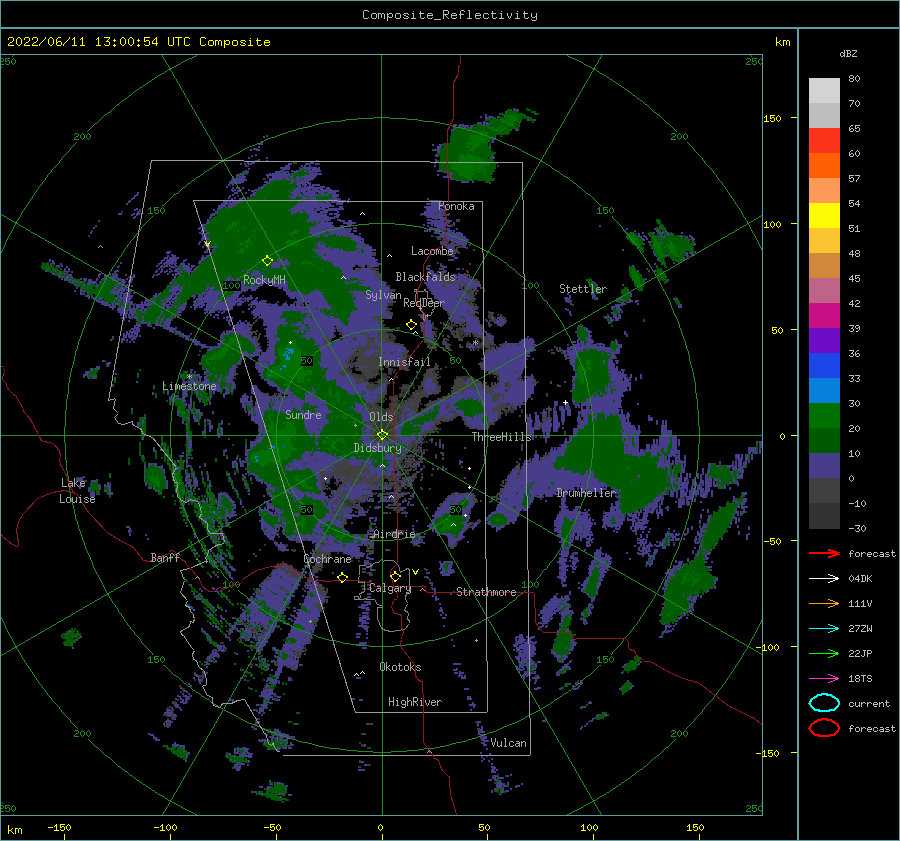
Task: Select the orange 111V arrow legend icon
Action: point(824,603)
